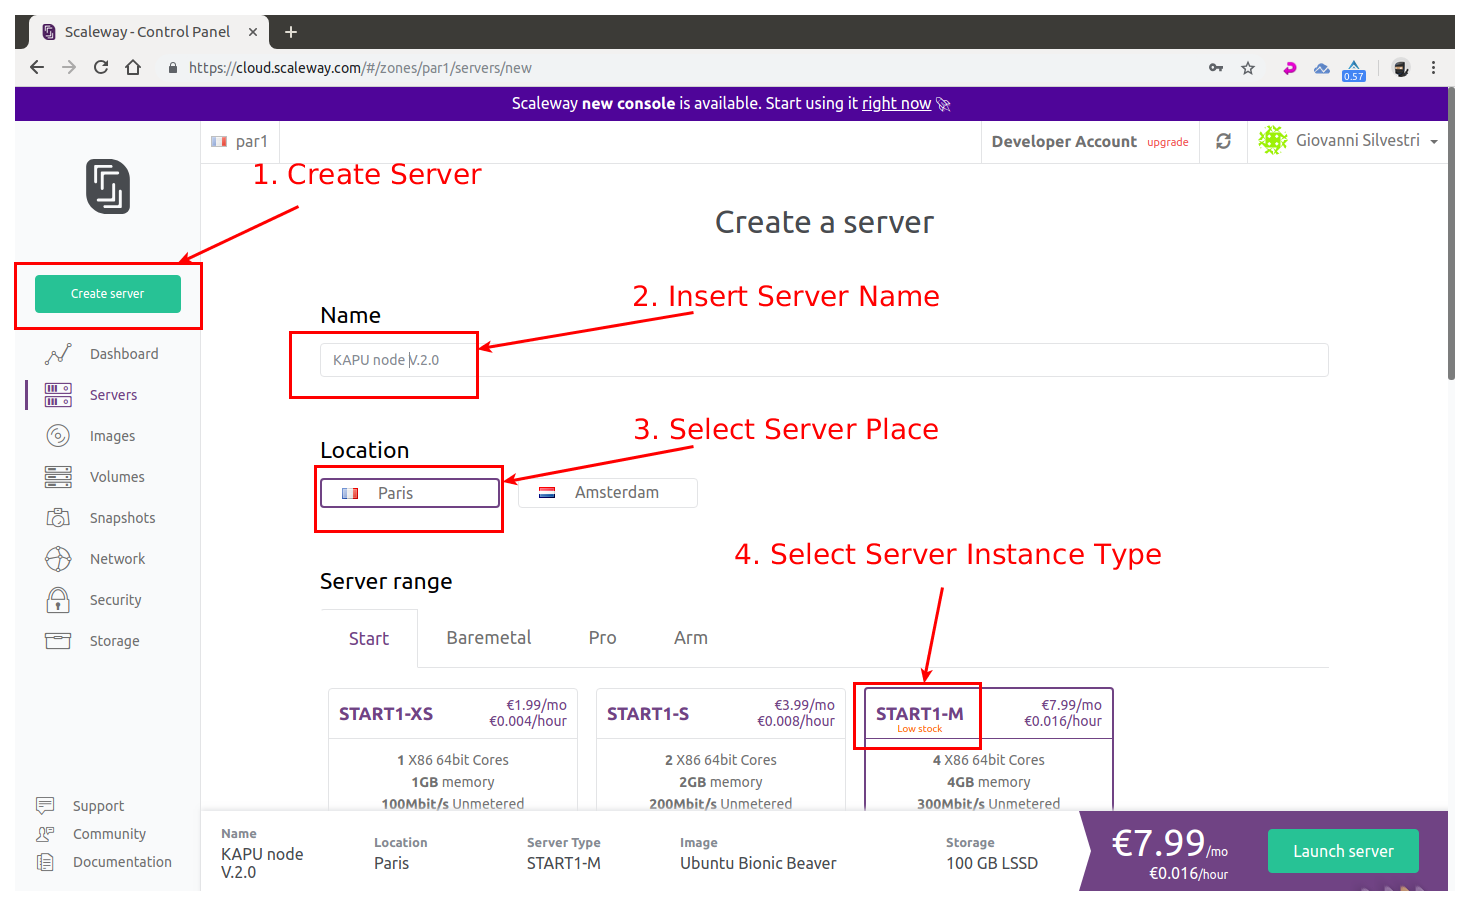Reload the page in the browser
This screenshot has width=1470, height=914.
pyautogui.click(x=101, y=67)
